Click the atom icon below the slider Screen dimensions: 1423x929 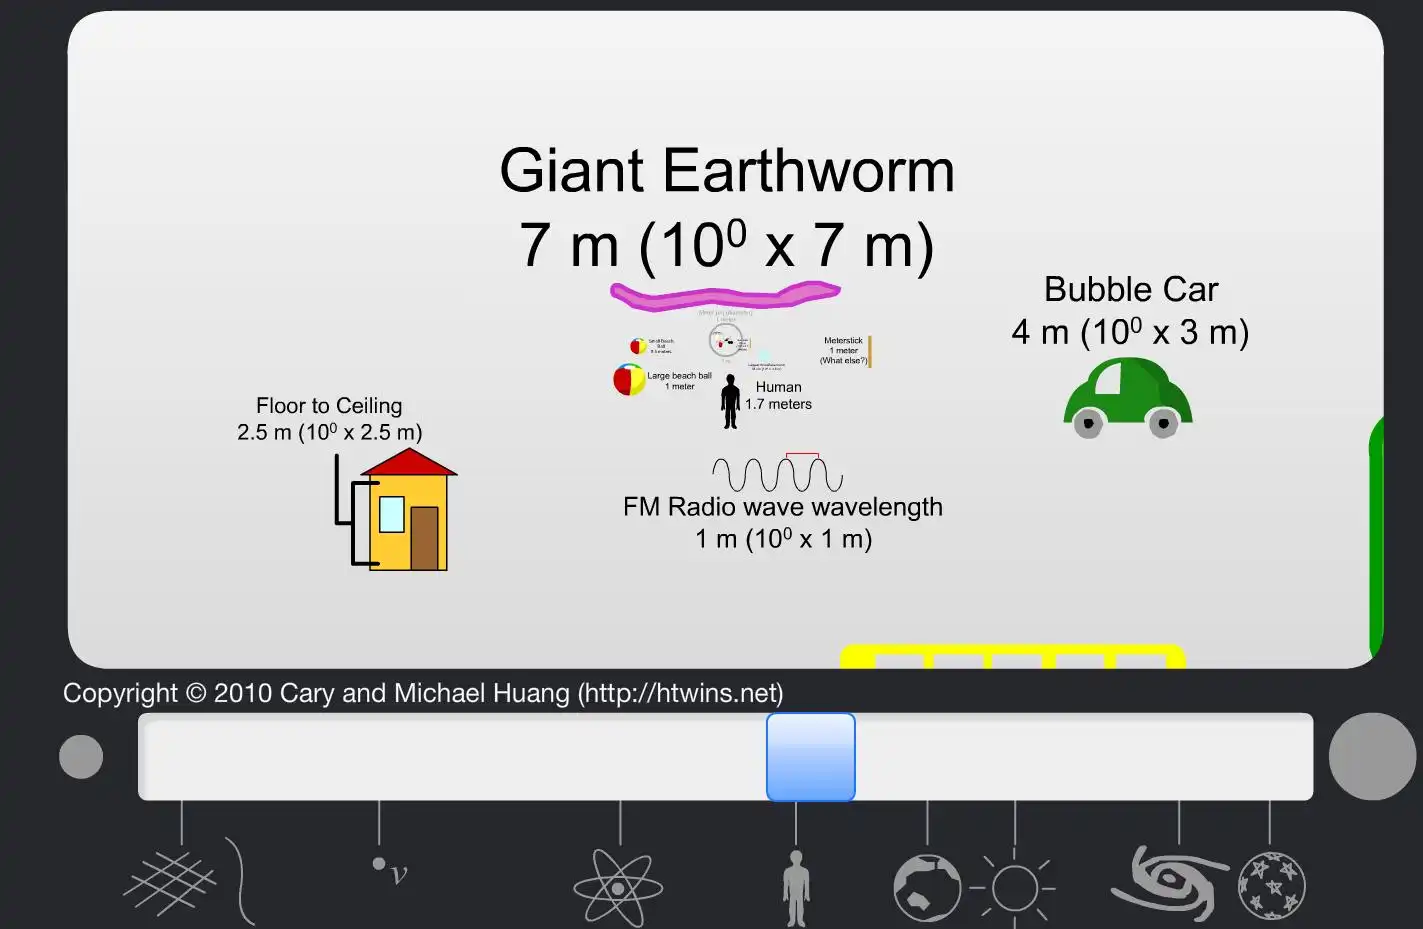[x=618, y=887]
